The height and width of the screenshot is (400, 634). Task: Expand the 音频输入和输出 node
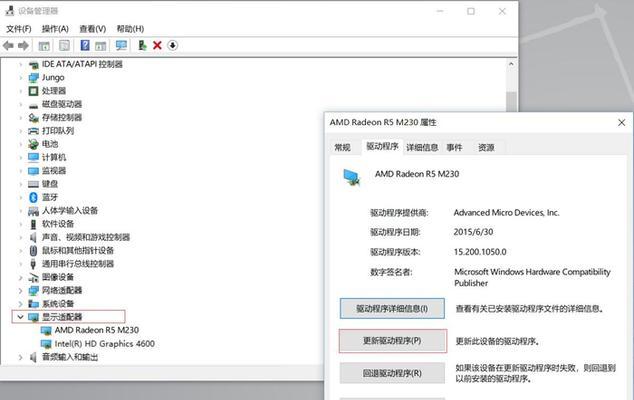click(x=20, y=357)
